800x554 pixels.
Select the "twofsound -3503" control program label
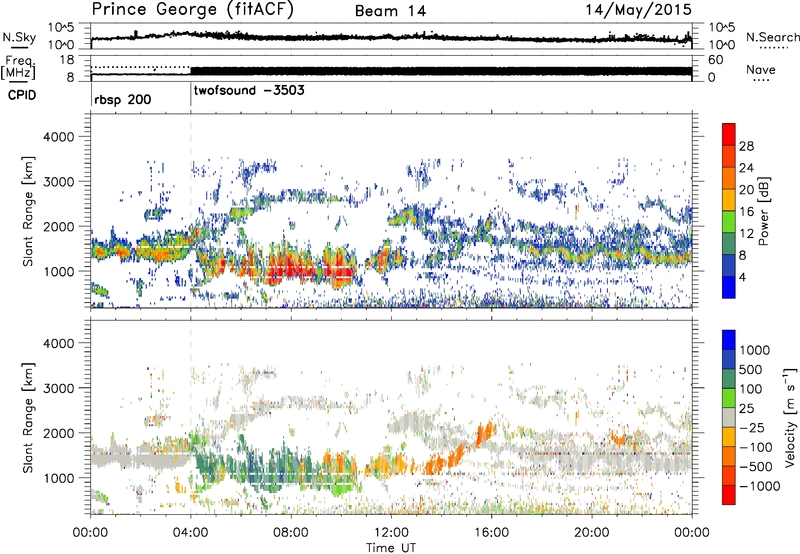pyautogui.click(x=249, y=90)
